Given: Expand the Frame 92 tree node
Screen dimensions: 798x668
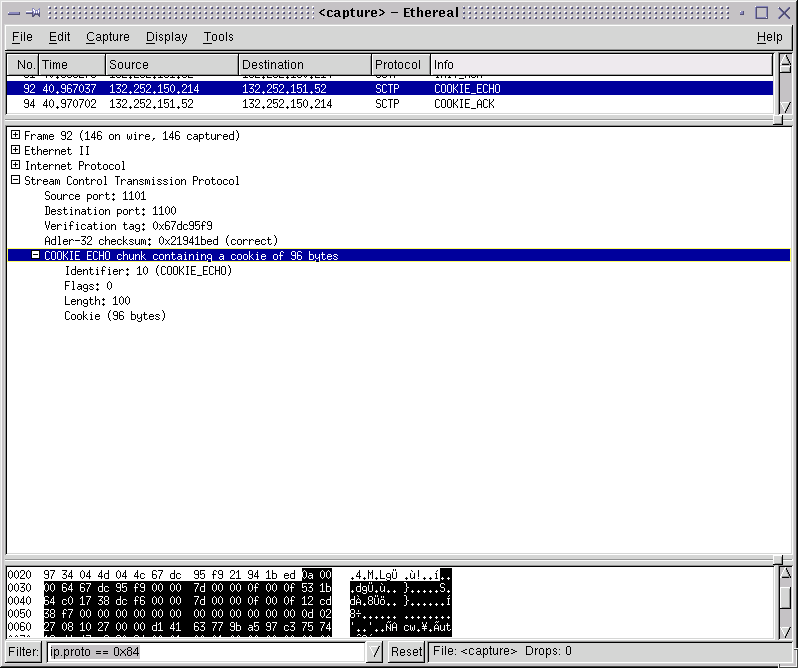Looking at the screenshot, I should [x=16, y=135].
